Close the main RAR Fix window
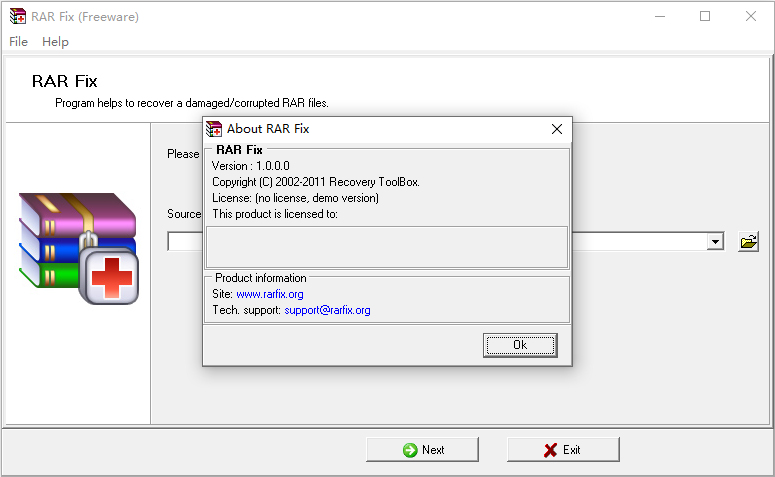This screenshot has height=477, width=775. coord(751,16)
